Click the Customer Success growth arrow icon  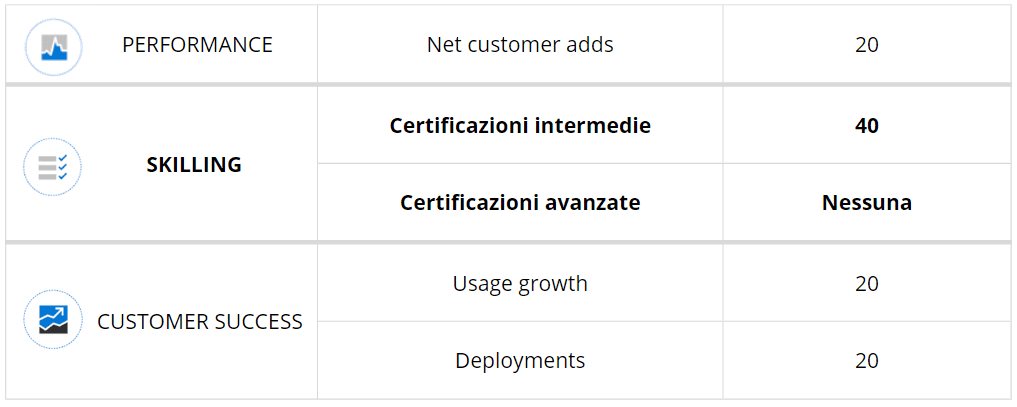[x=52, y=320]
